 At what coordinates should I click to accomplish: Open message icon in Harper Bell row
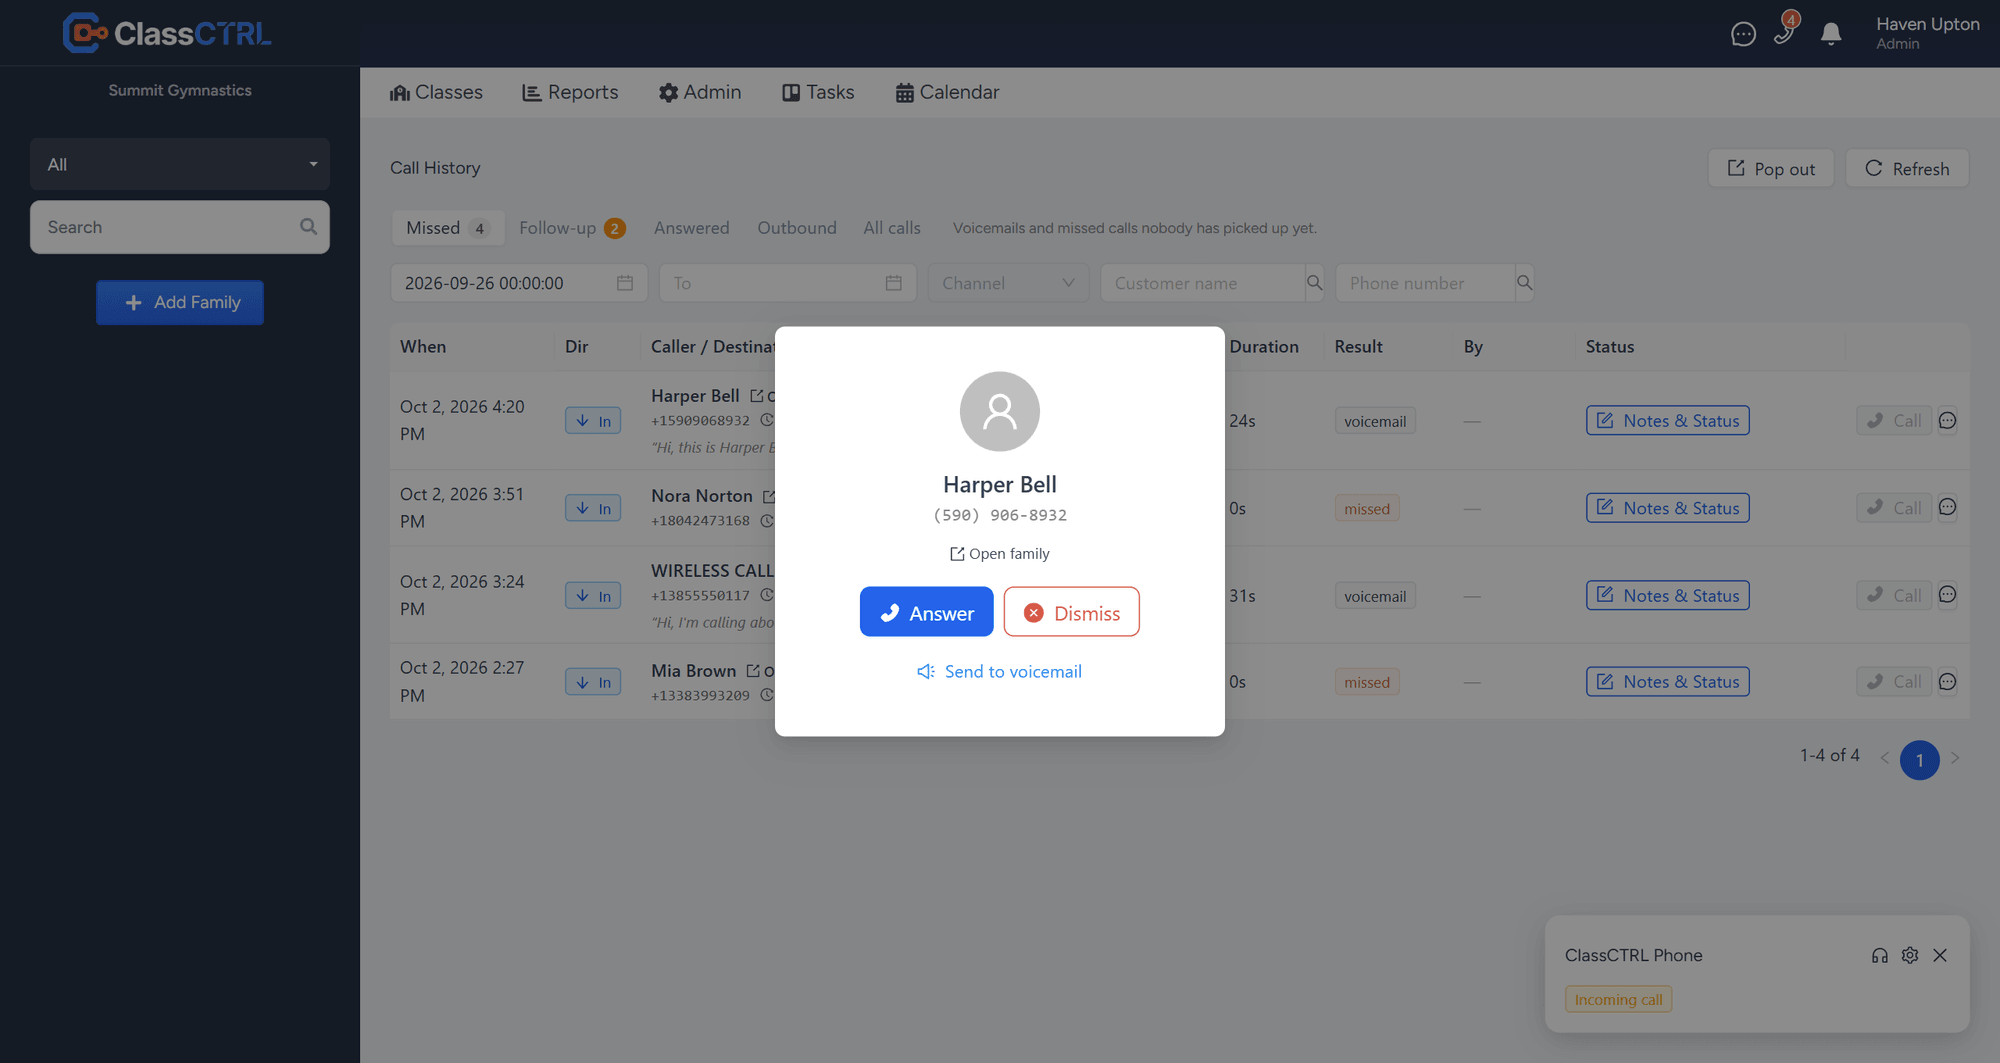tap(1947, 421)
